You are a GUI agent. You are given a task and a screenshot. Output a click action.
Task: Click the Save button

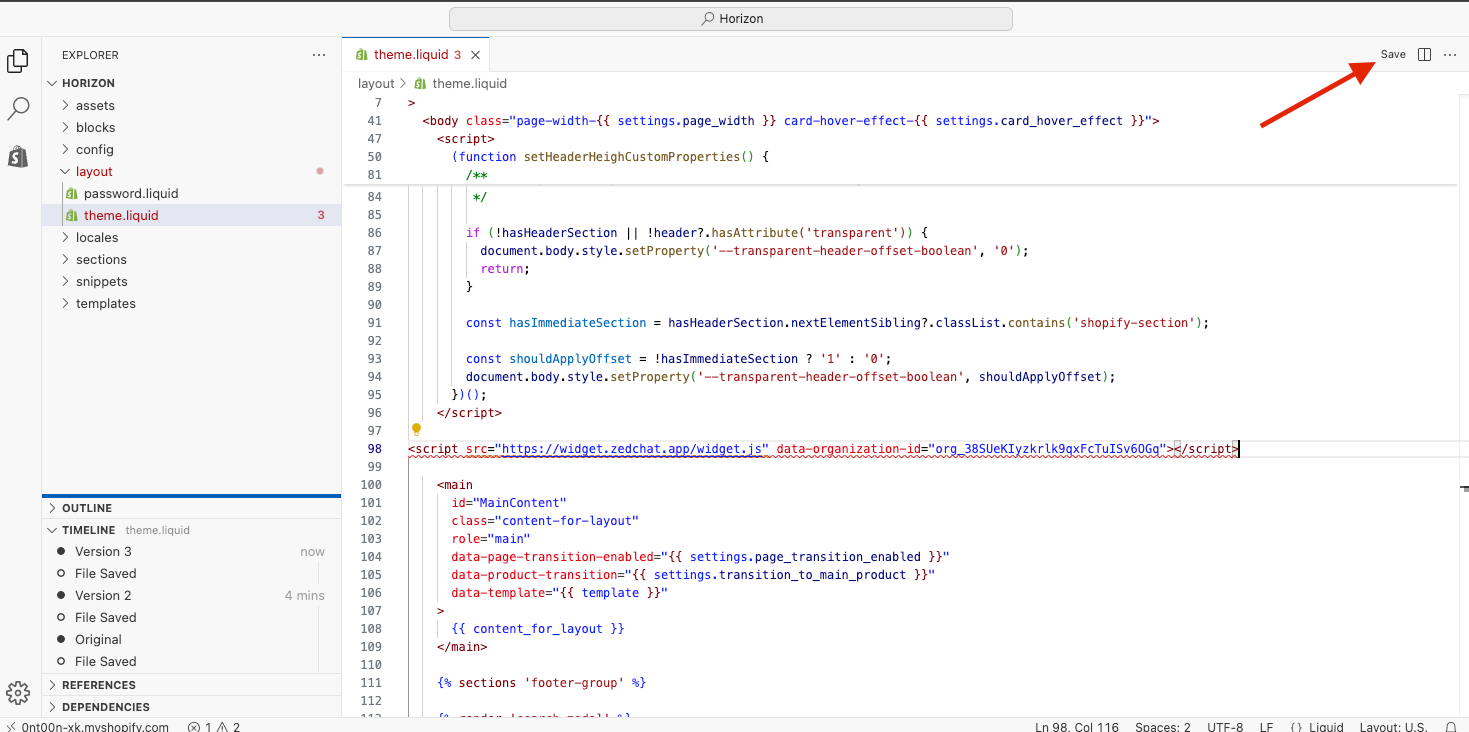click(x=1393, y=55)
